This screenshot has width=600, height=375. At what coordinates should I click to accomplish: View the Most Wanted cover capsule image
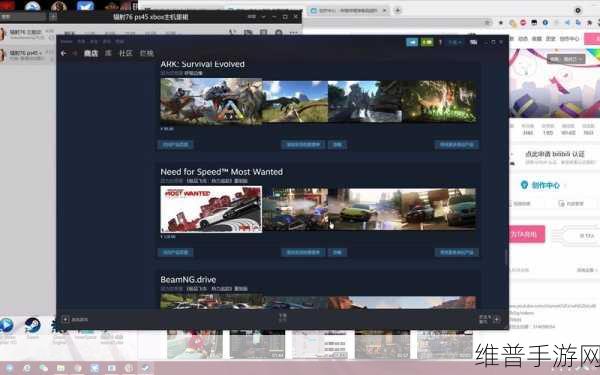(211, 209)
